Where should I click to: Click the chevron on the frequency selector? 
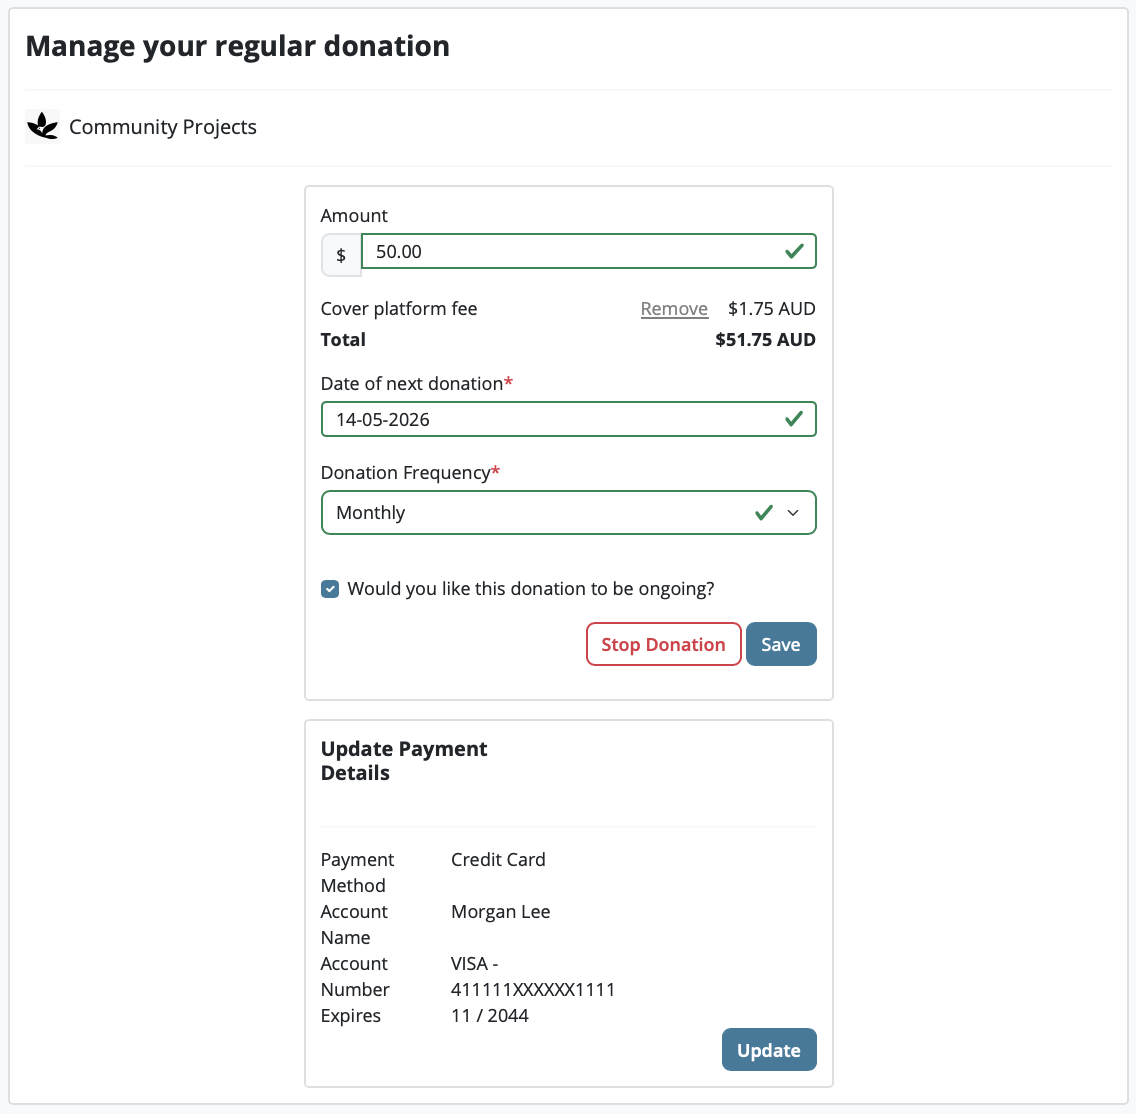coord(793,512)
